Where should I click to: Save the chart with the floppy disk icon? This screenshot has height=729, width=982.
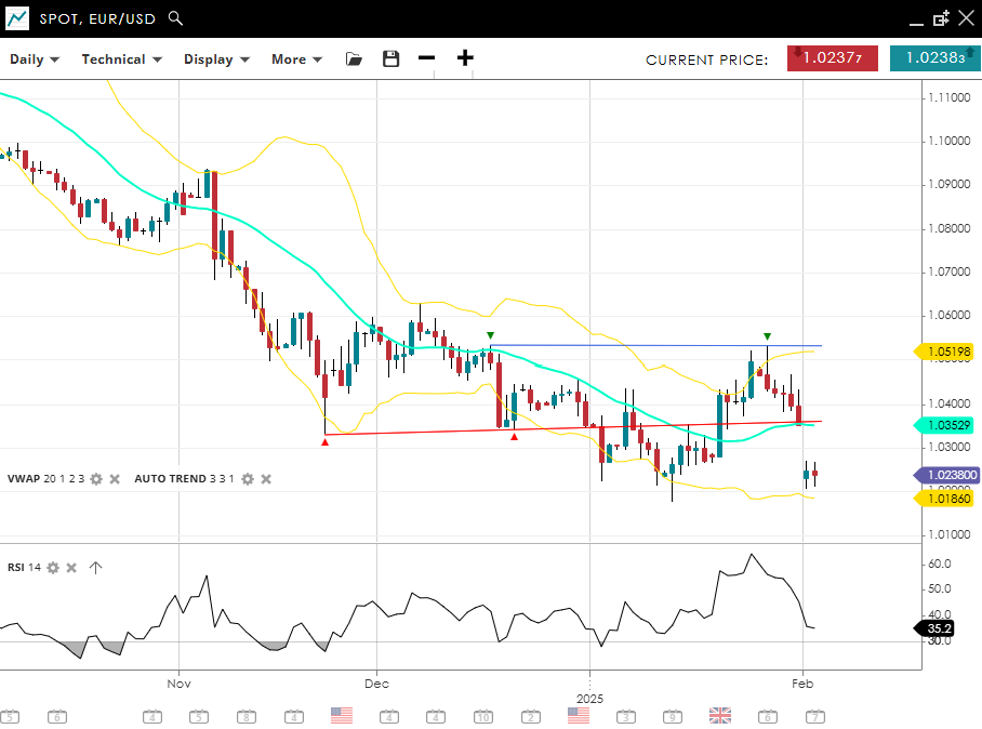click(391, 59)
